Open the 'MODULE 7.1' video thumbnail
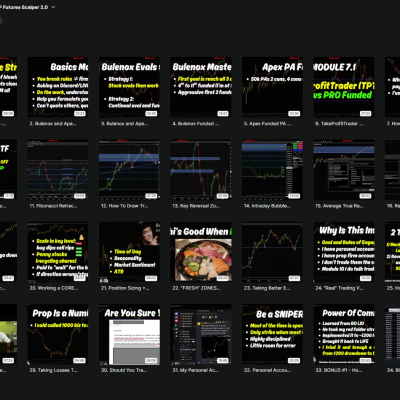Screen dimensions: 400x400 344,87
